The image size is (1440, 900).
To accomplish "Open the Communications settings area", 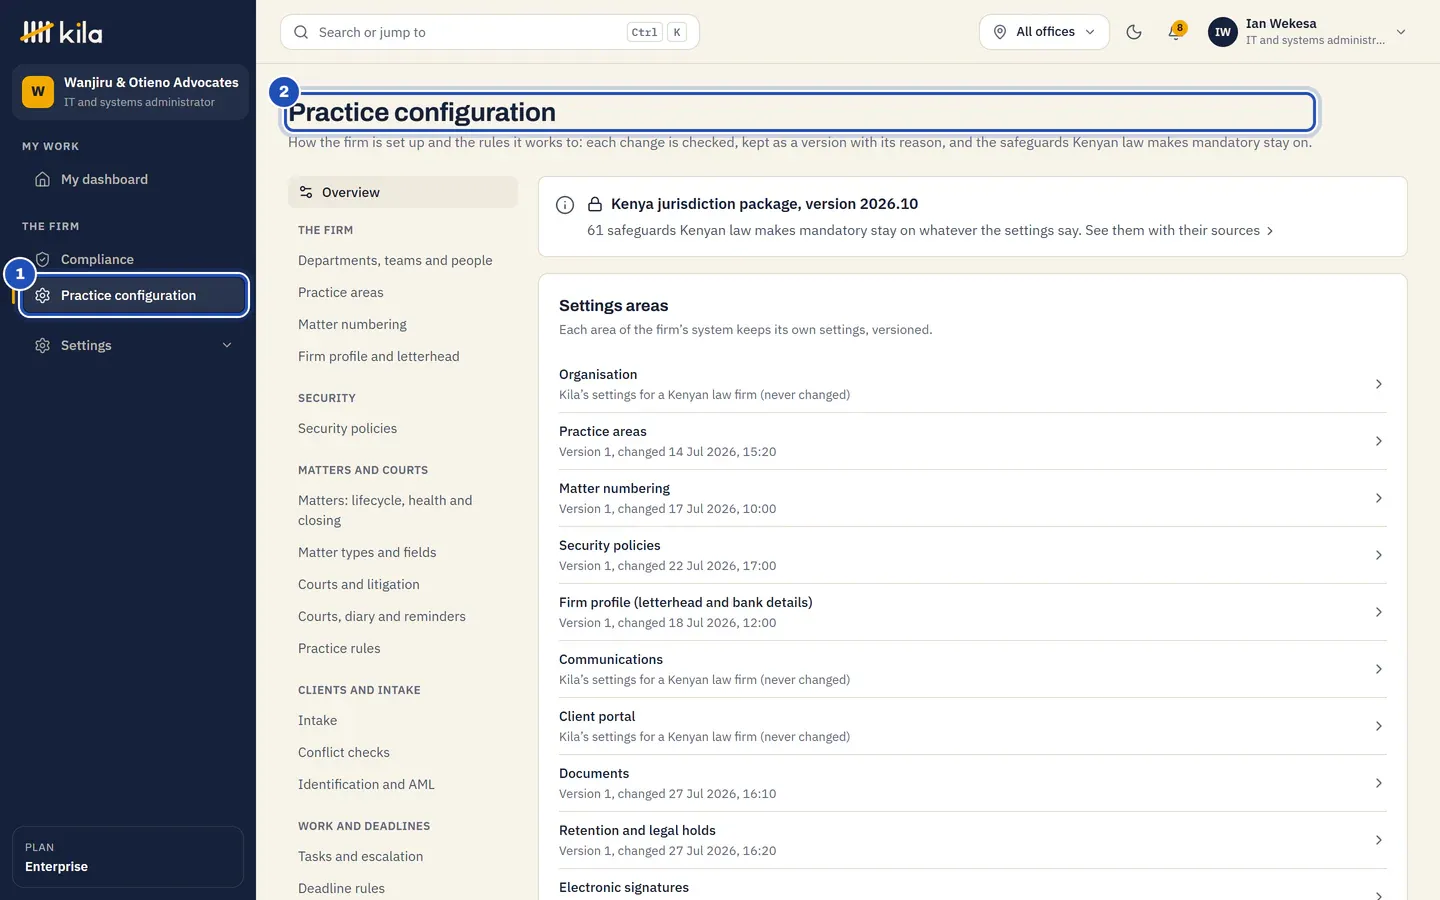I will click(972, 669).
